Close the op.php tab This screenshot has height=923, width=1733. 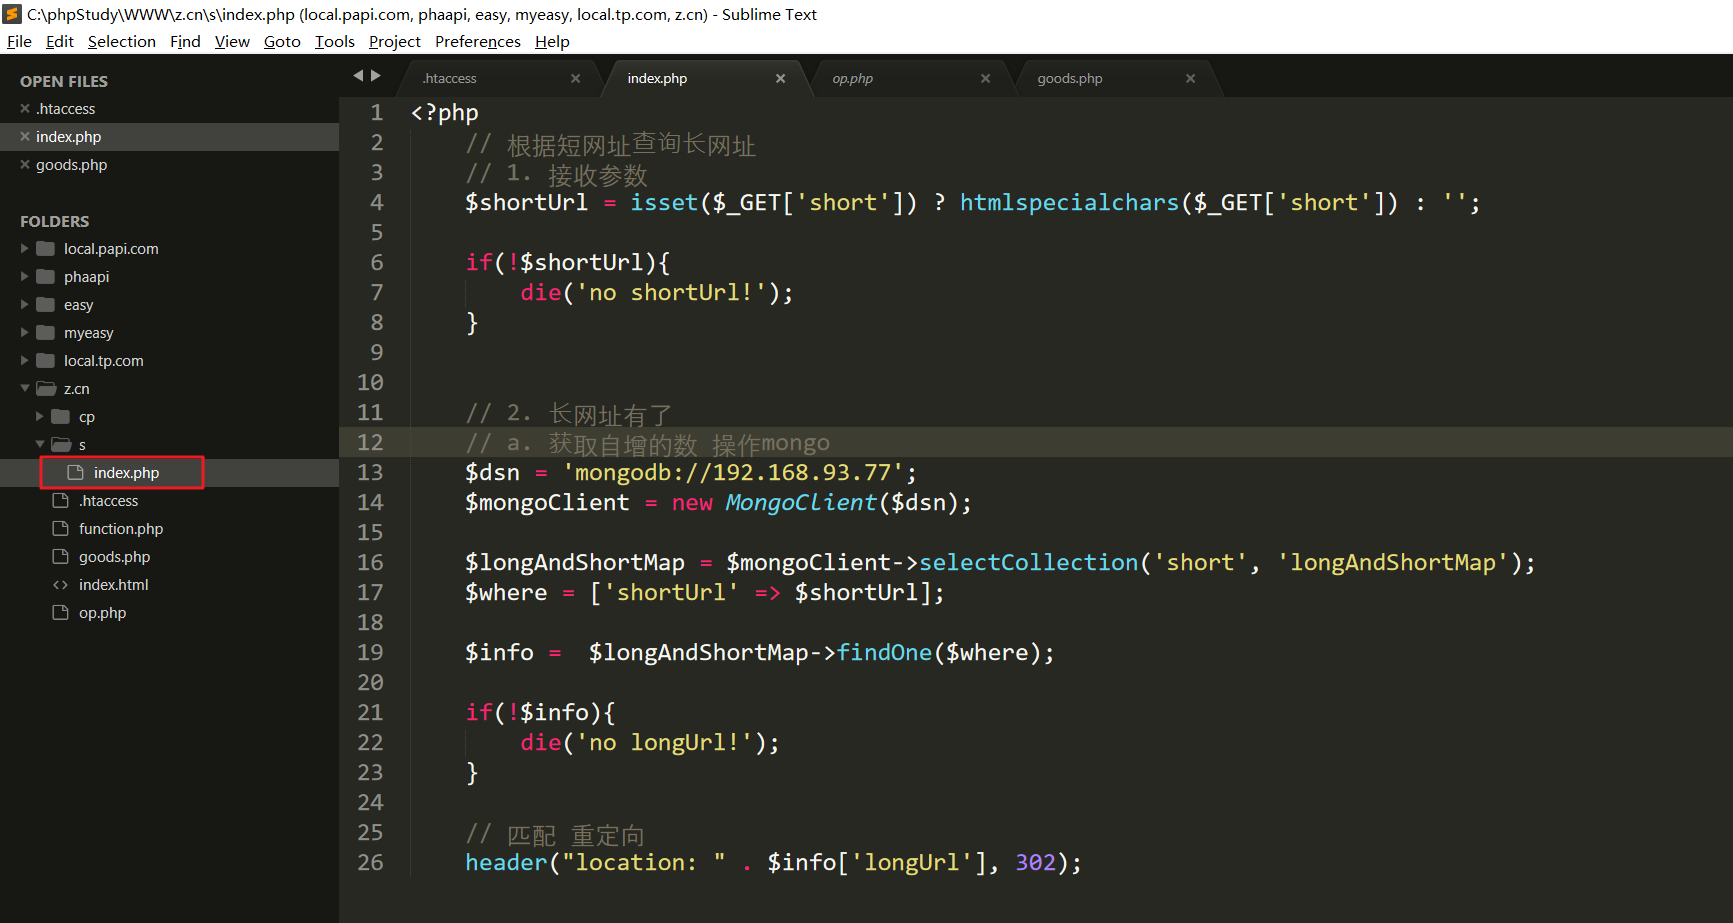pyautogui.click(x=985, y=79)
